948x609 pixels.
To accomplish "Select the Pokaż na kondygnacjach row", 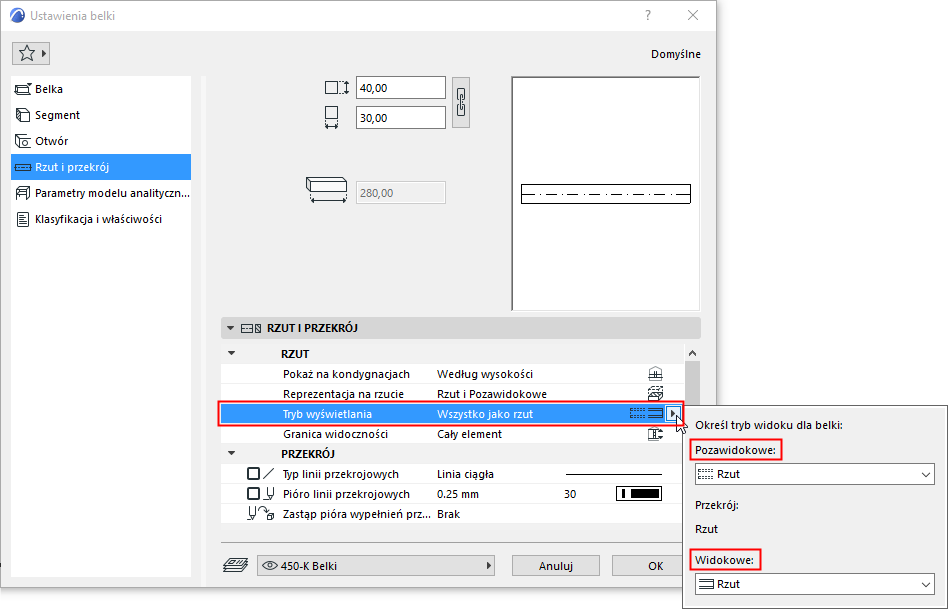I will point(452,374).
